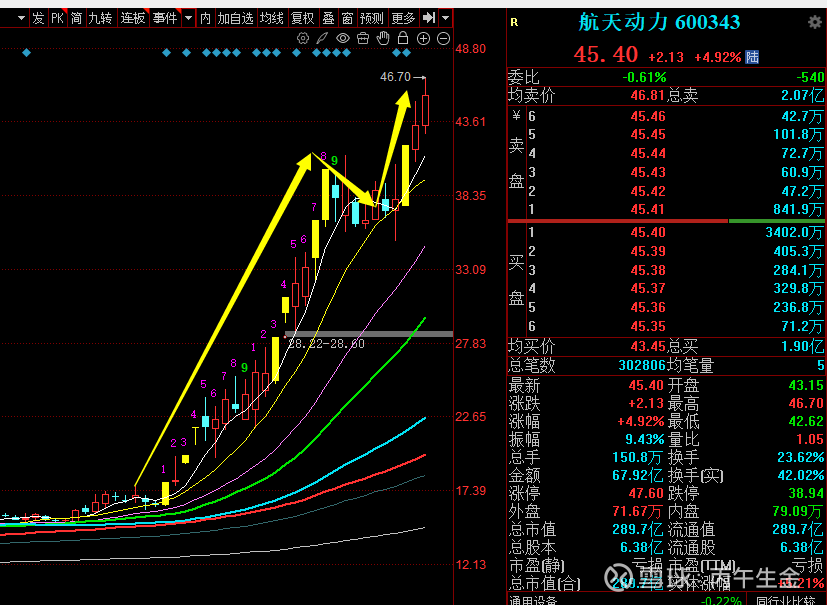Expand the dropdown arrow after 事件
This screenshot has height=605, width=827.
click(x=189, y=18)
